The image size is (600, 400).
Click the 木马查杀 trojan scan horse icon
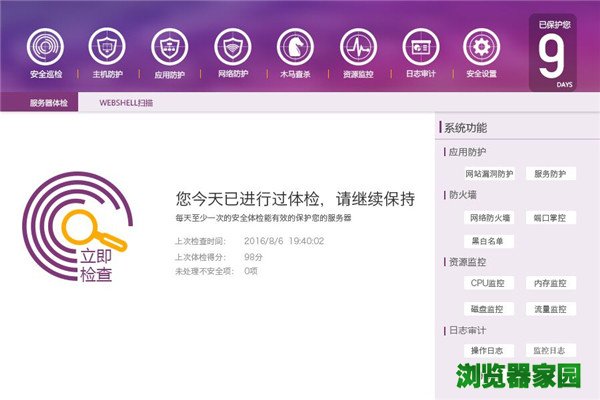(295, 46)
